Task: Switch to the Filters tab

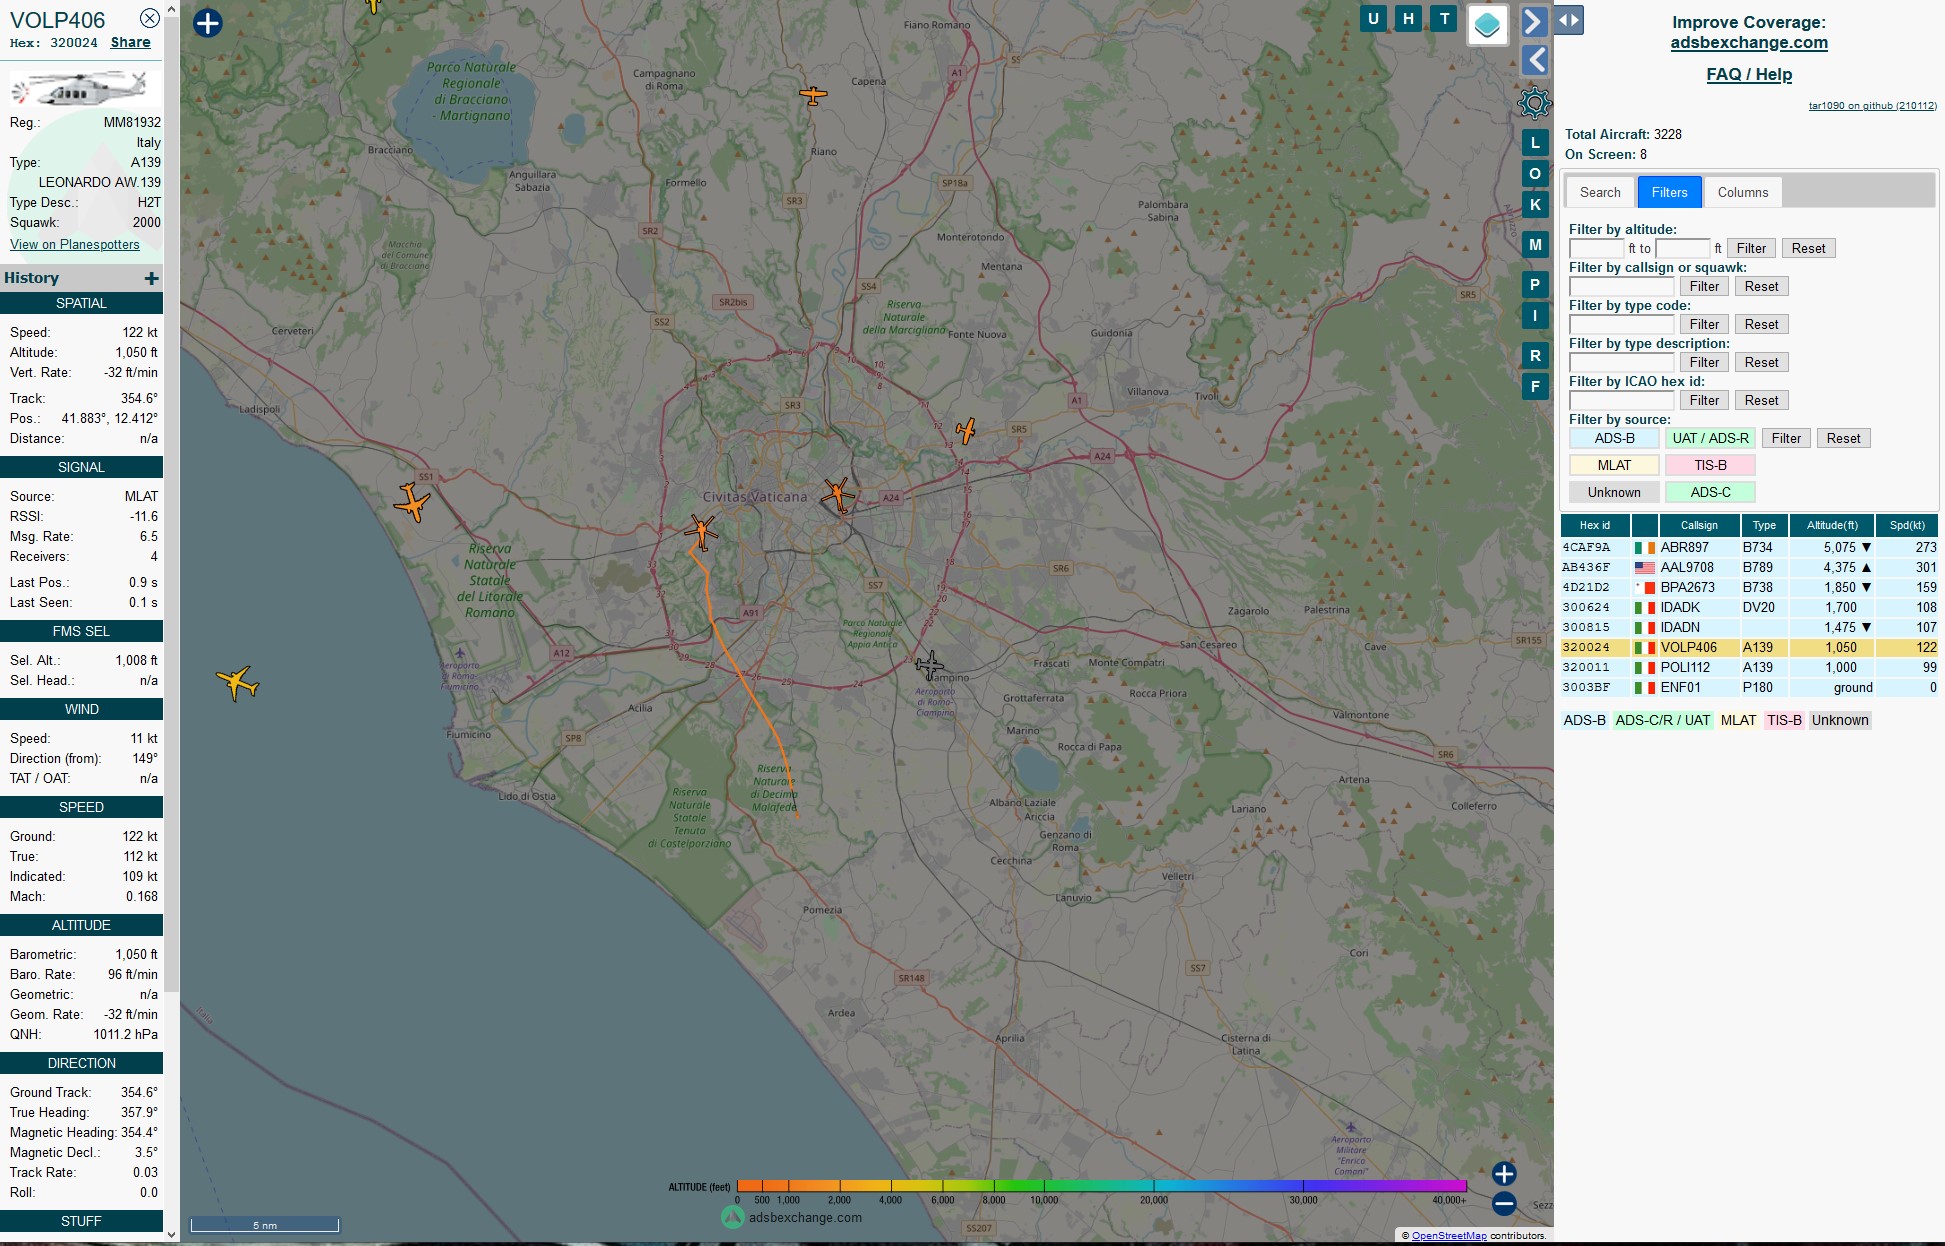Action: click(1669, 192)
